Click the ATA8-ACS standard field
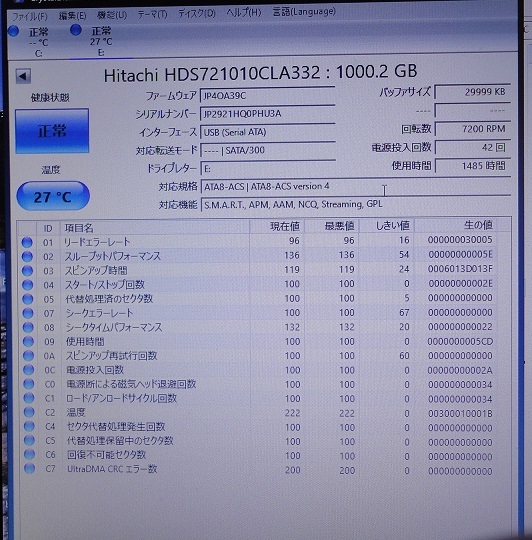 click(x=355, y=187)
